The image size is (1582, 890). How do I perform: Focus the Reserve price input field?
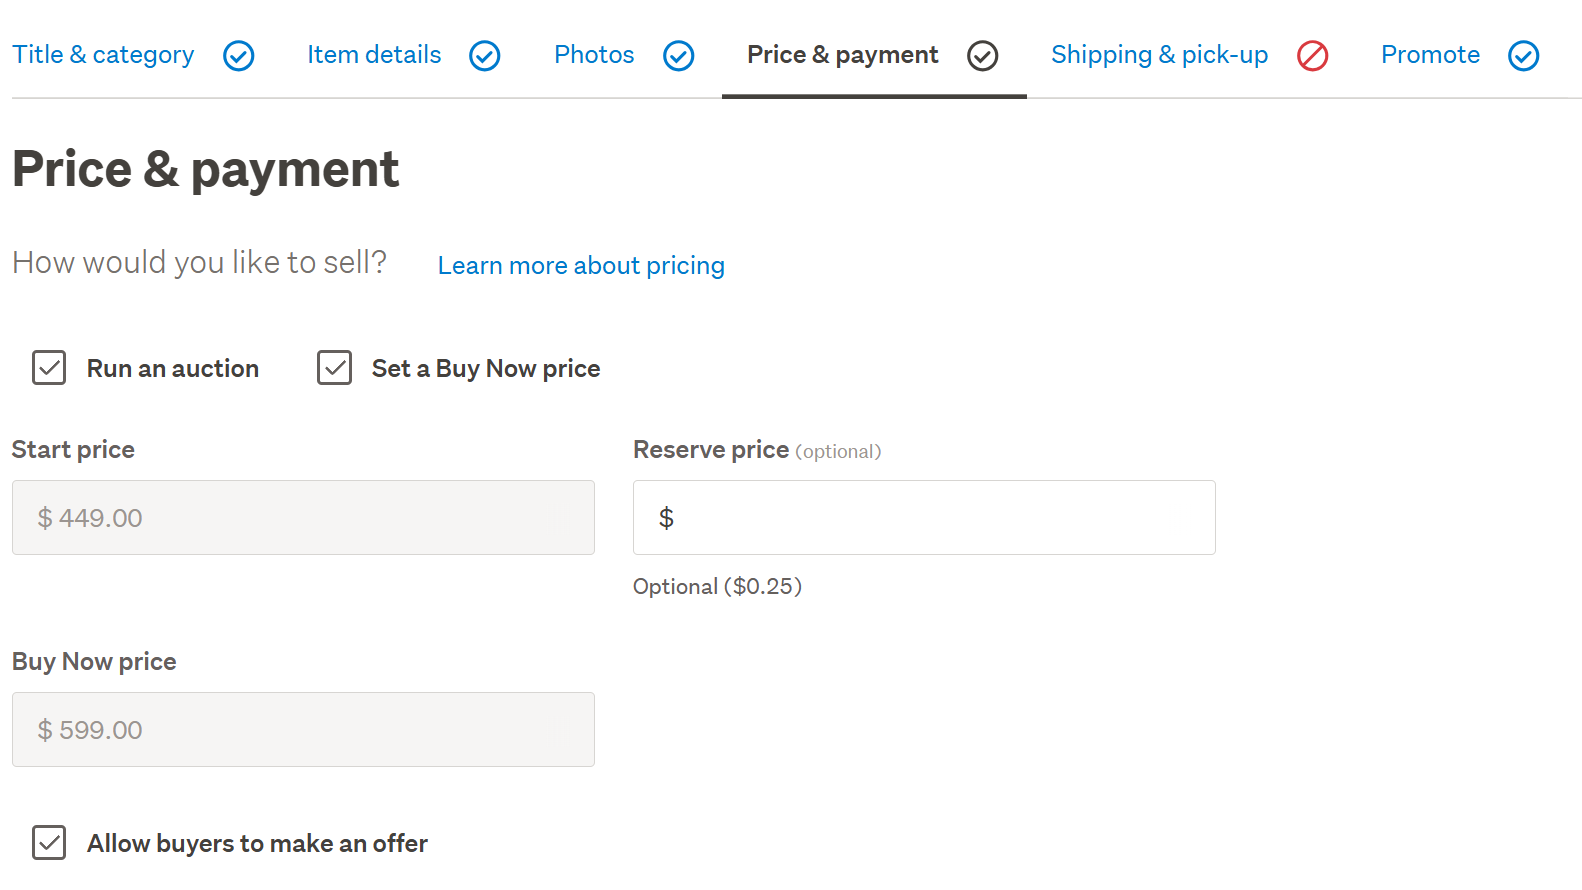[924, 518]
